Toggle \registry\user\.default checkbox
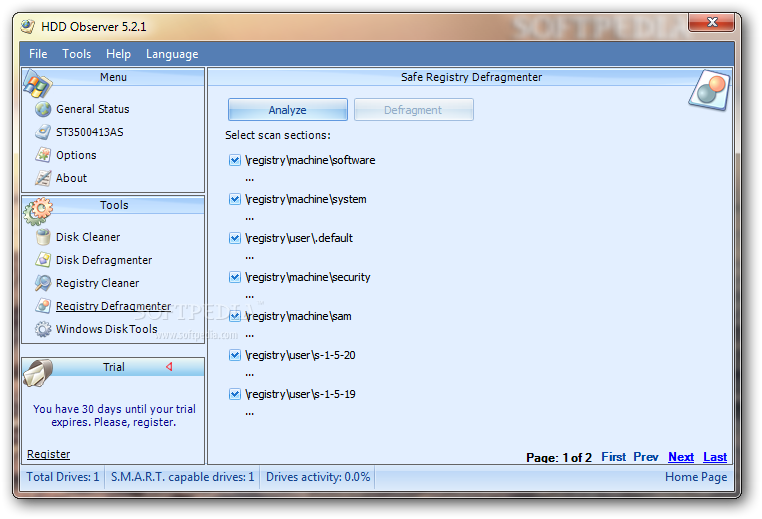 [x=235, y=238]
